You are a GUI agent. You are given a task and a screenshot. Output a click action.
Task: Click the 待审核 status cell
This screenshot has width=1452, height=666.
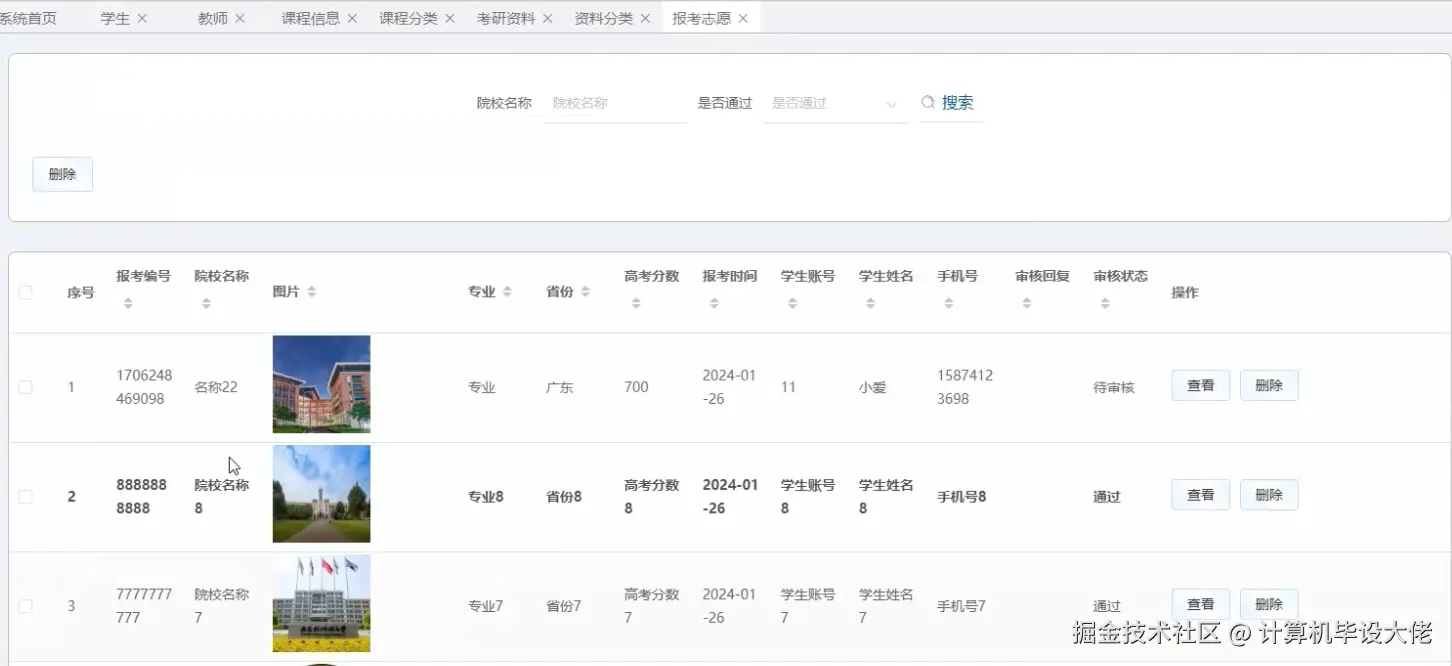1114,387
